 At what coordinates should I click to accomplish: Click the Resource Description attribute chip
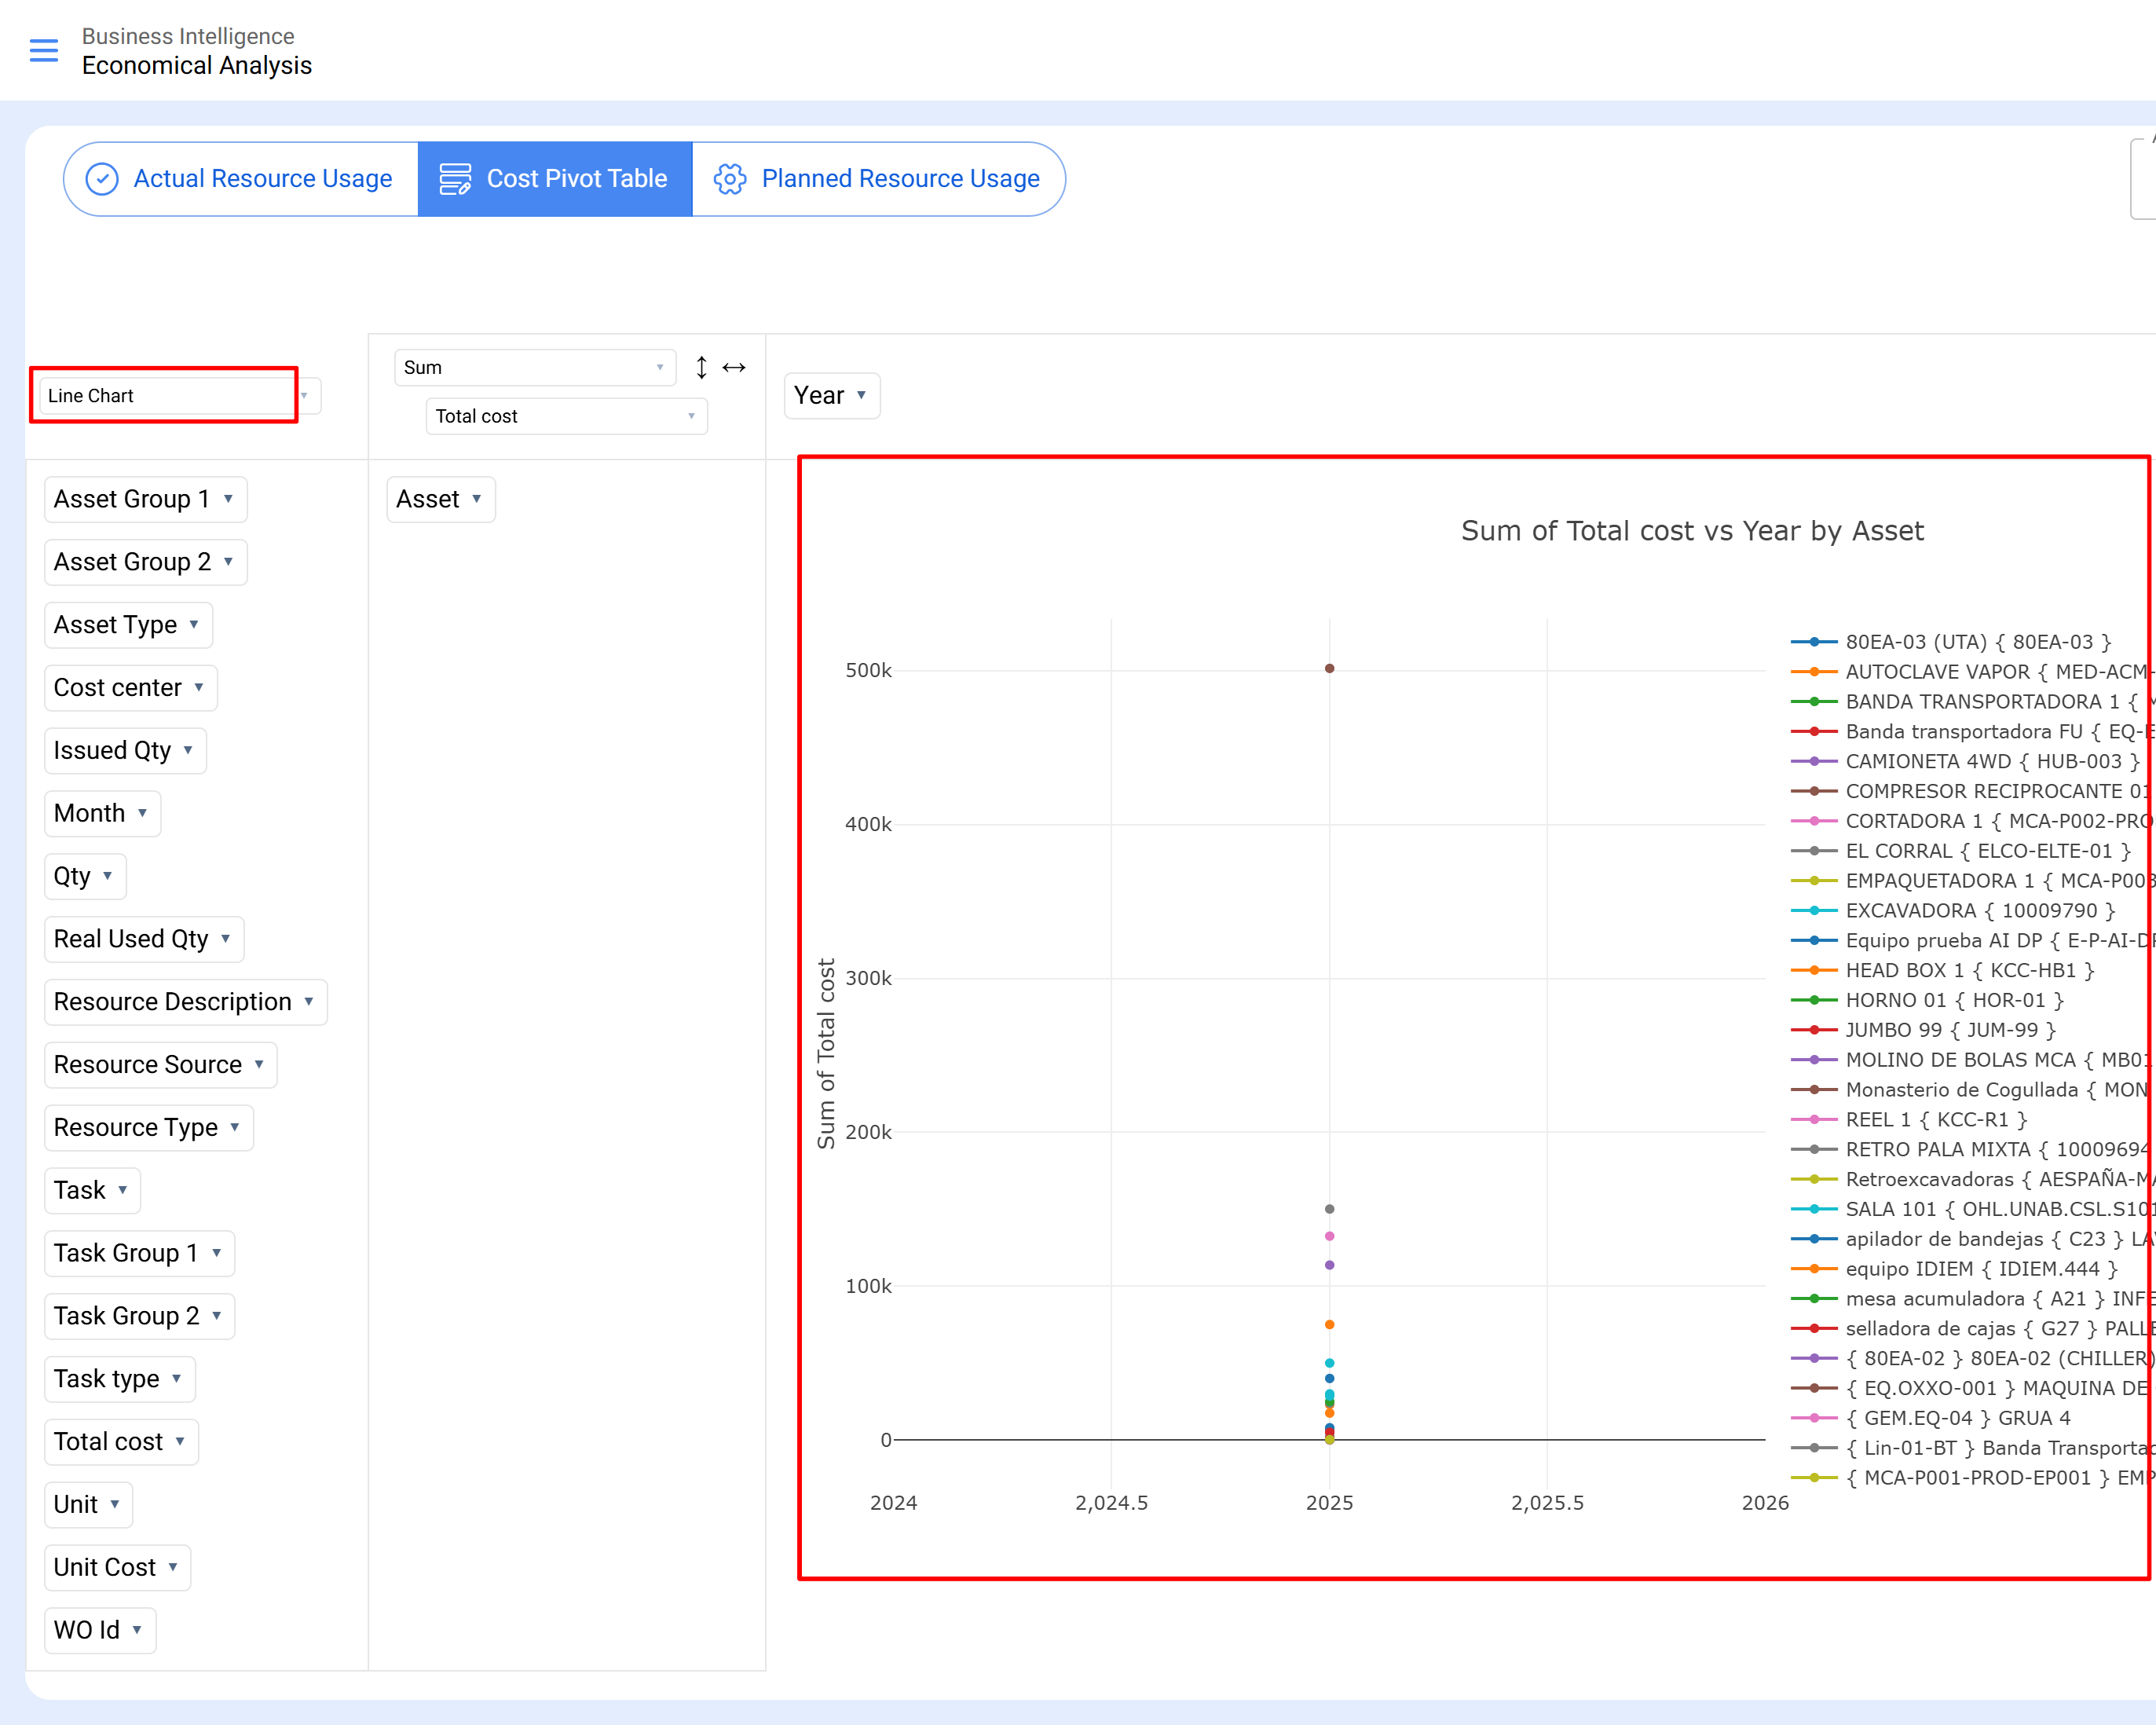pos(172,1002)
